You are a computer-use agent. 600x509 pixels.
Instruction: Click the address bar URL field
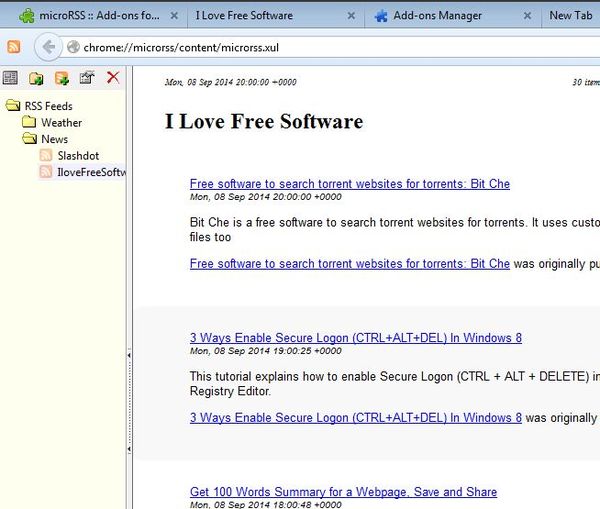330,47
